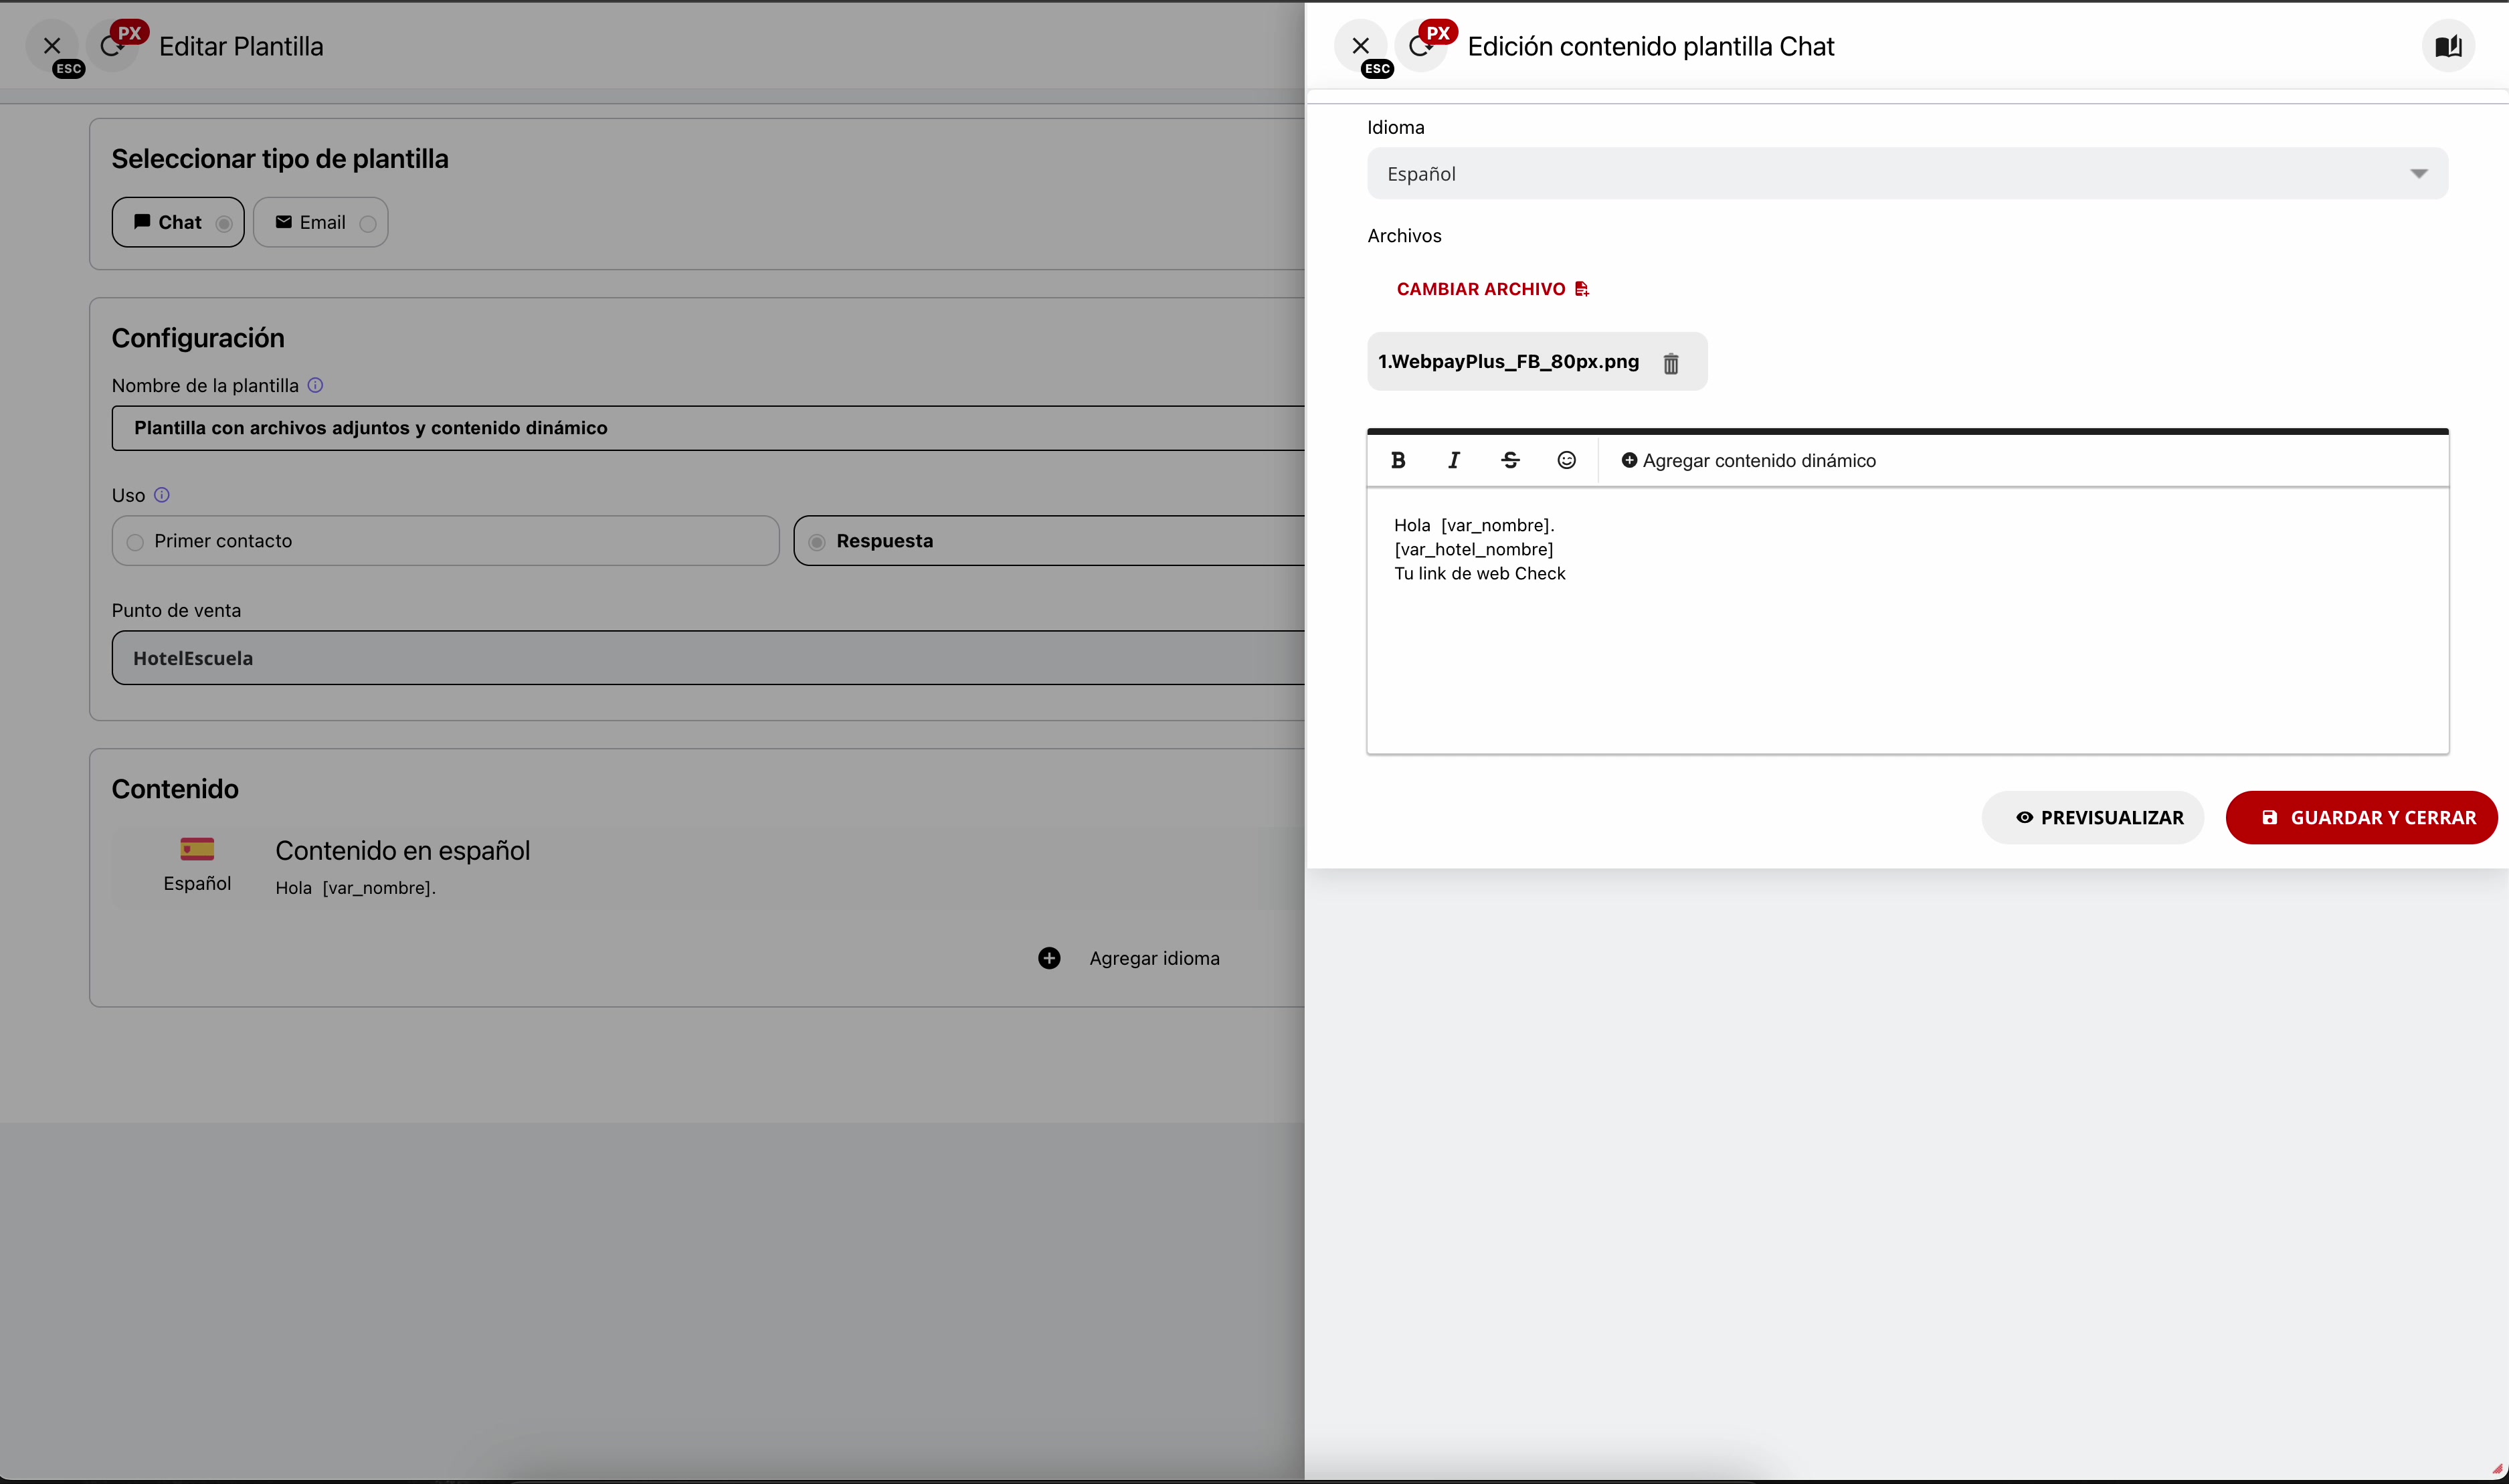Click the info icon beside Nombre de la plantilla
The image size is (2509, 1484).
[x=315, y=385]
